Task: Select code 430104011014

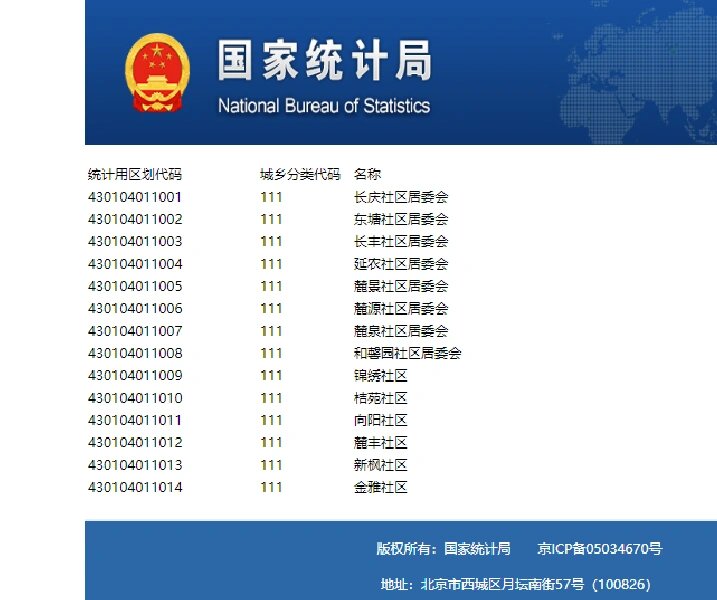Action: coord(135,487)
